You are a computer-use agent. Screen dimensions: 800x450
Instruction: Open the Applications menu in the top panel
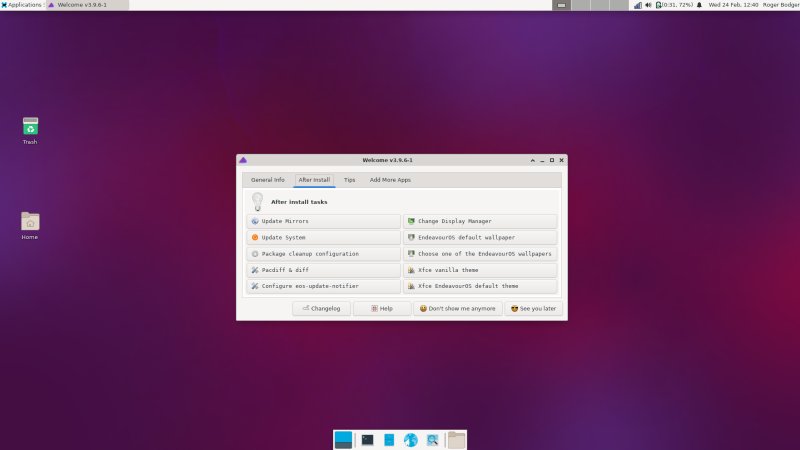coord(22,5)
